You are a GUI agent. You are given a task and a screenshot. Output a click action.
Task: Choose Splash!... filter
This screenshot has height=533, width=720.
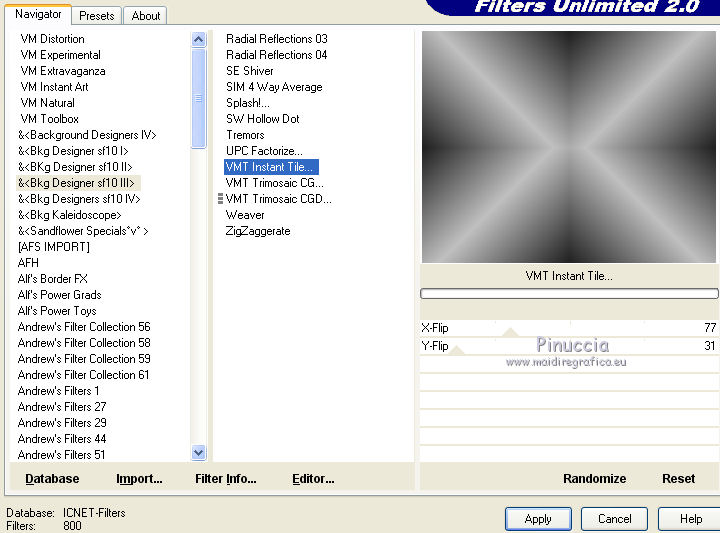[248, 103]
